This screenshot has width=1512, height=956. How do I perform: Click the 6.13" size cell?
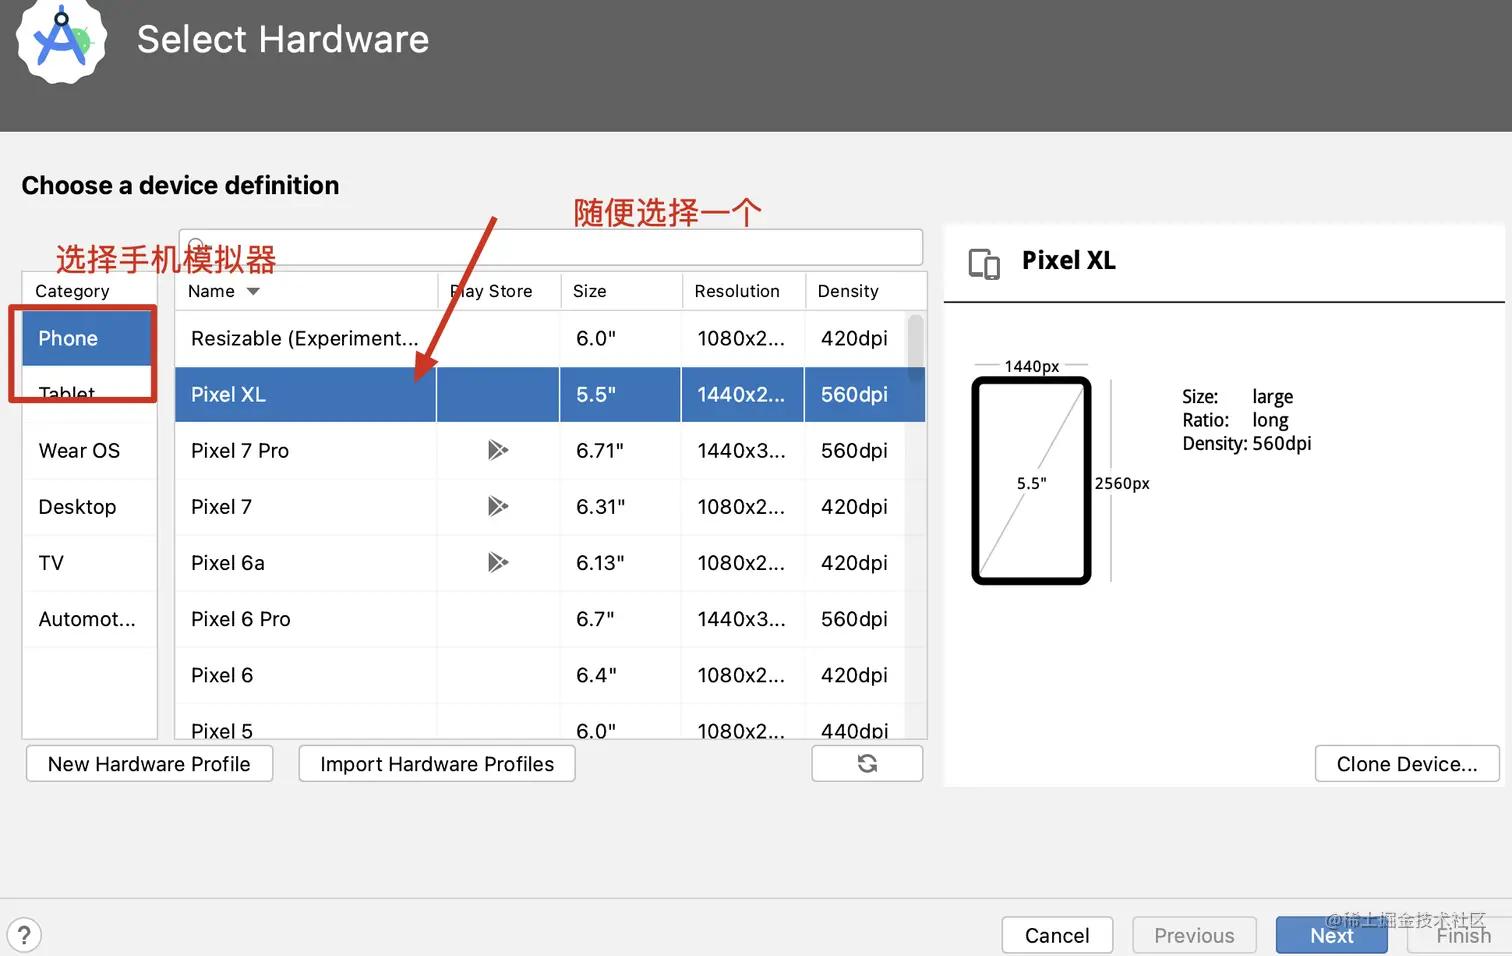tap(620, 563)
